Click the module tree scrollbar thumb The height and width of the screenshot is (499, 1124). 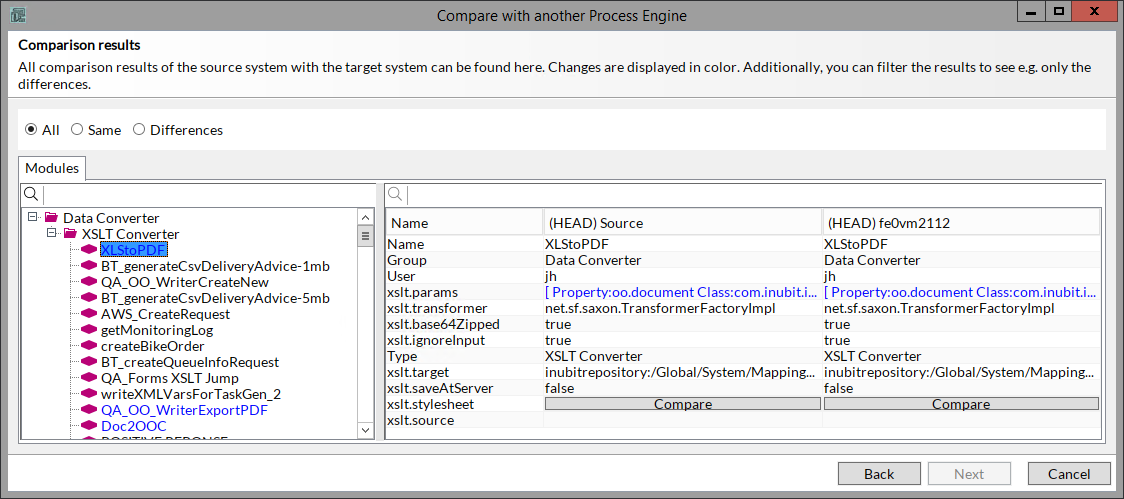point(365,236)
